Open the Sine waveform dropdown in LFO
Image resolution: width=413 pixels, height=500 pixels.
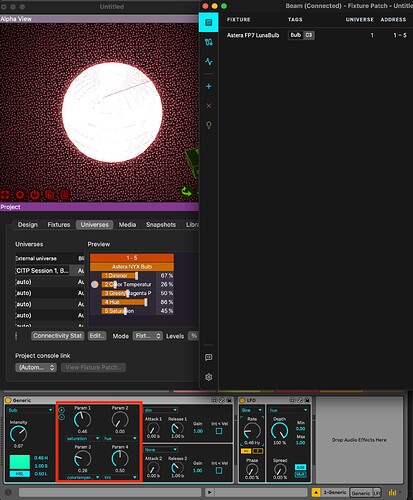click(252, 410)
